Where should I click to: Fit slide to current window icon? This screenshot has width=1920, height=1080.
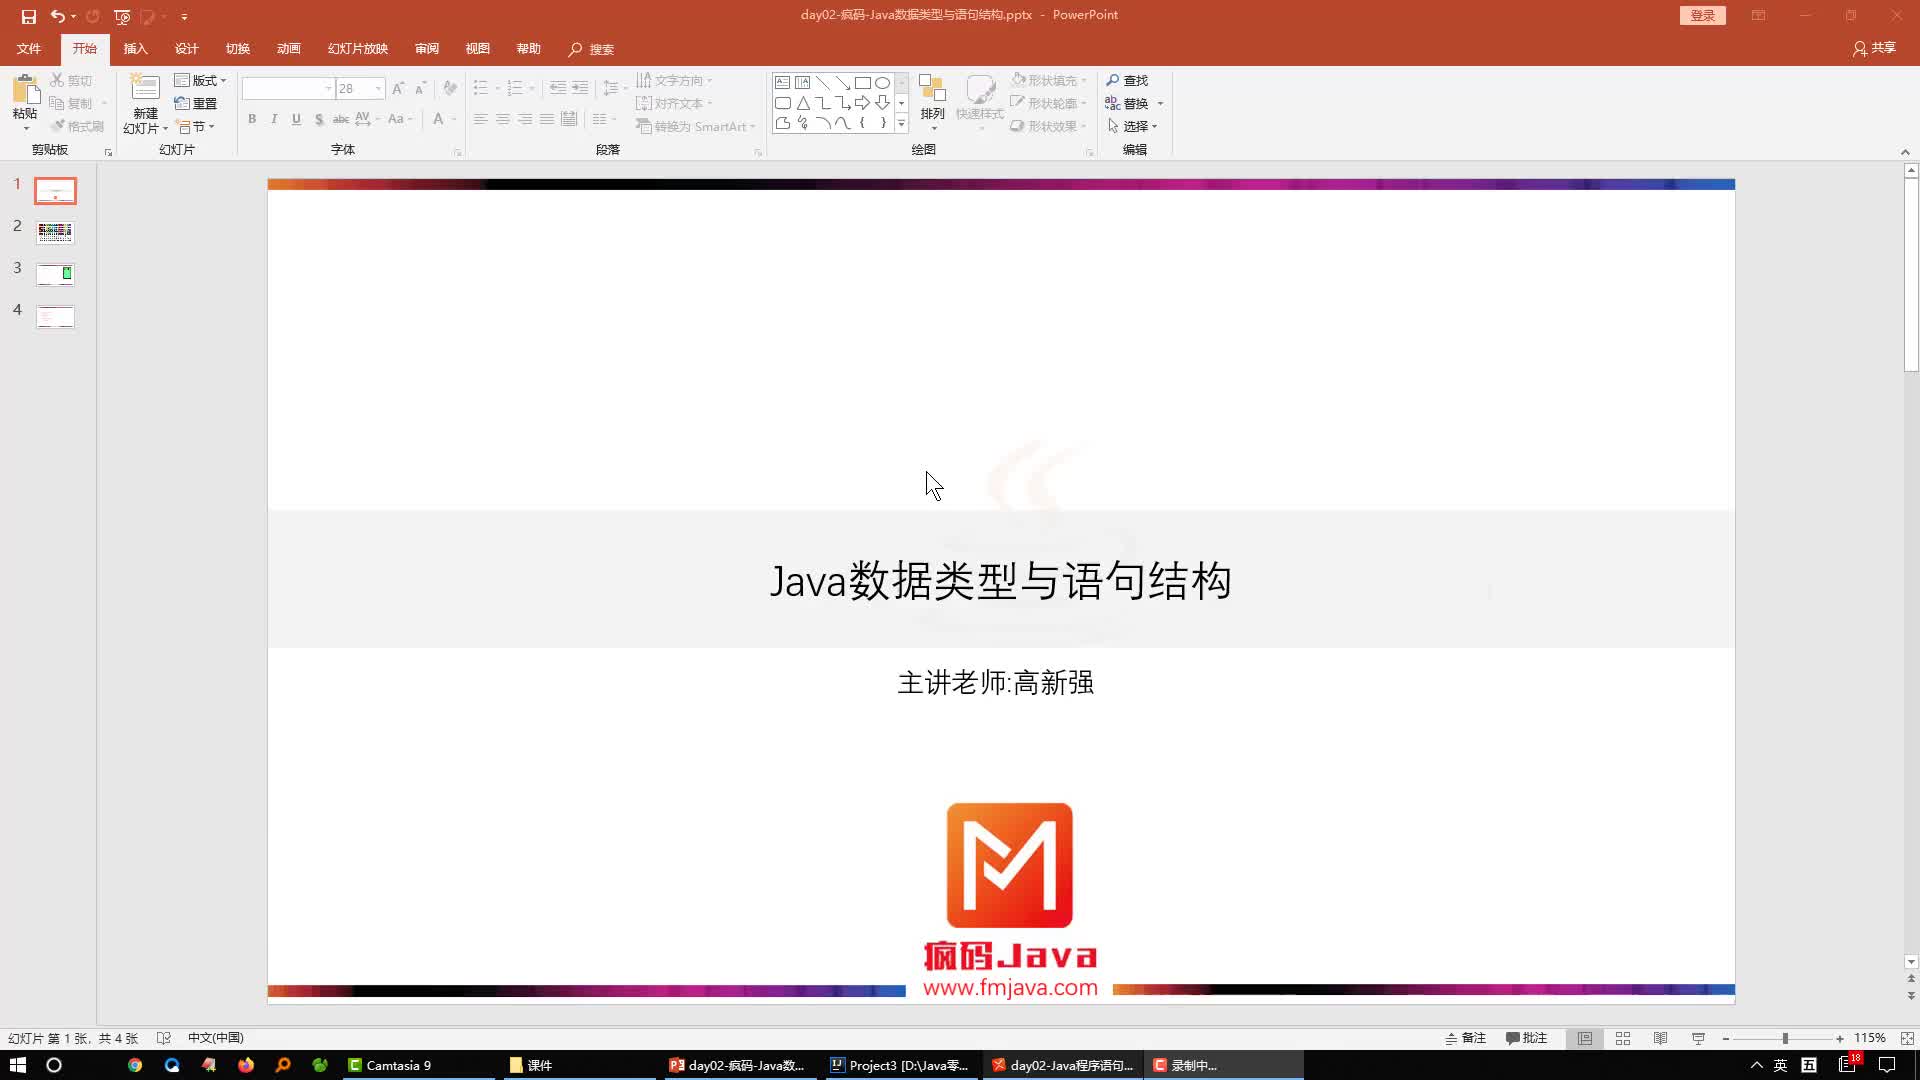(1907, 1038)
